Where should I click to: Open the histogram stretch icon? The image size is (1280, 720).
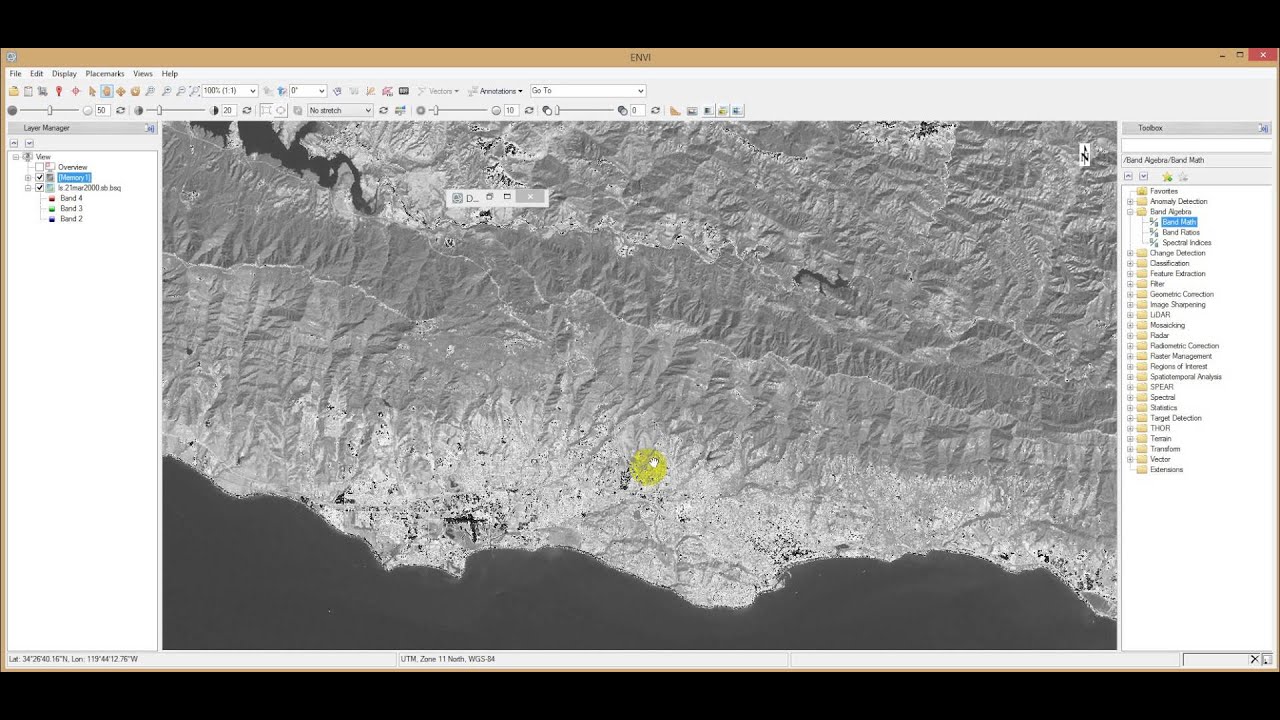pos(400,110)
